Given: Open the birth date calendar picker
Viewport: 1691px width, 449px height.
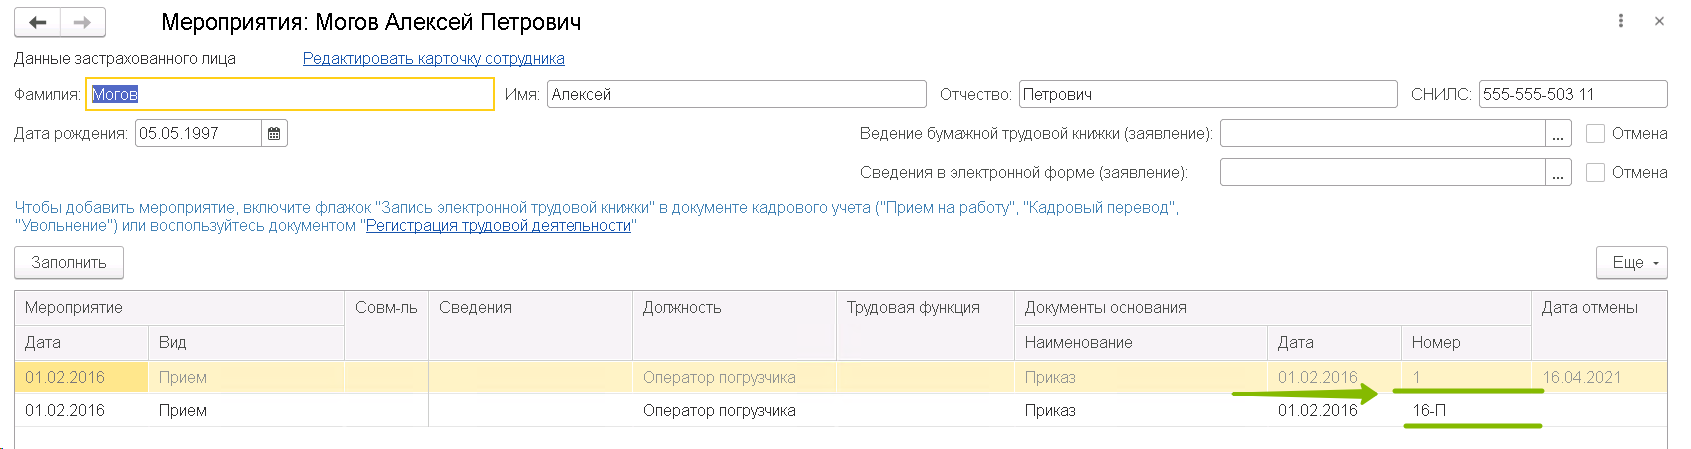Looking at the screenshot, I should tap(274, 133).
